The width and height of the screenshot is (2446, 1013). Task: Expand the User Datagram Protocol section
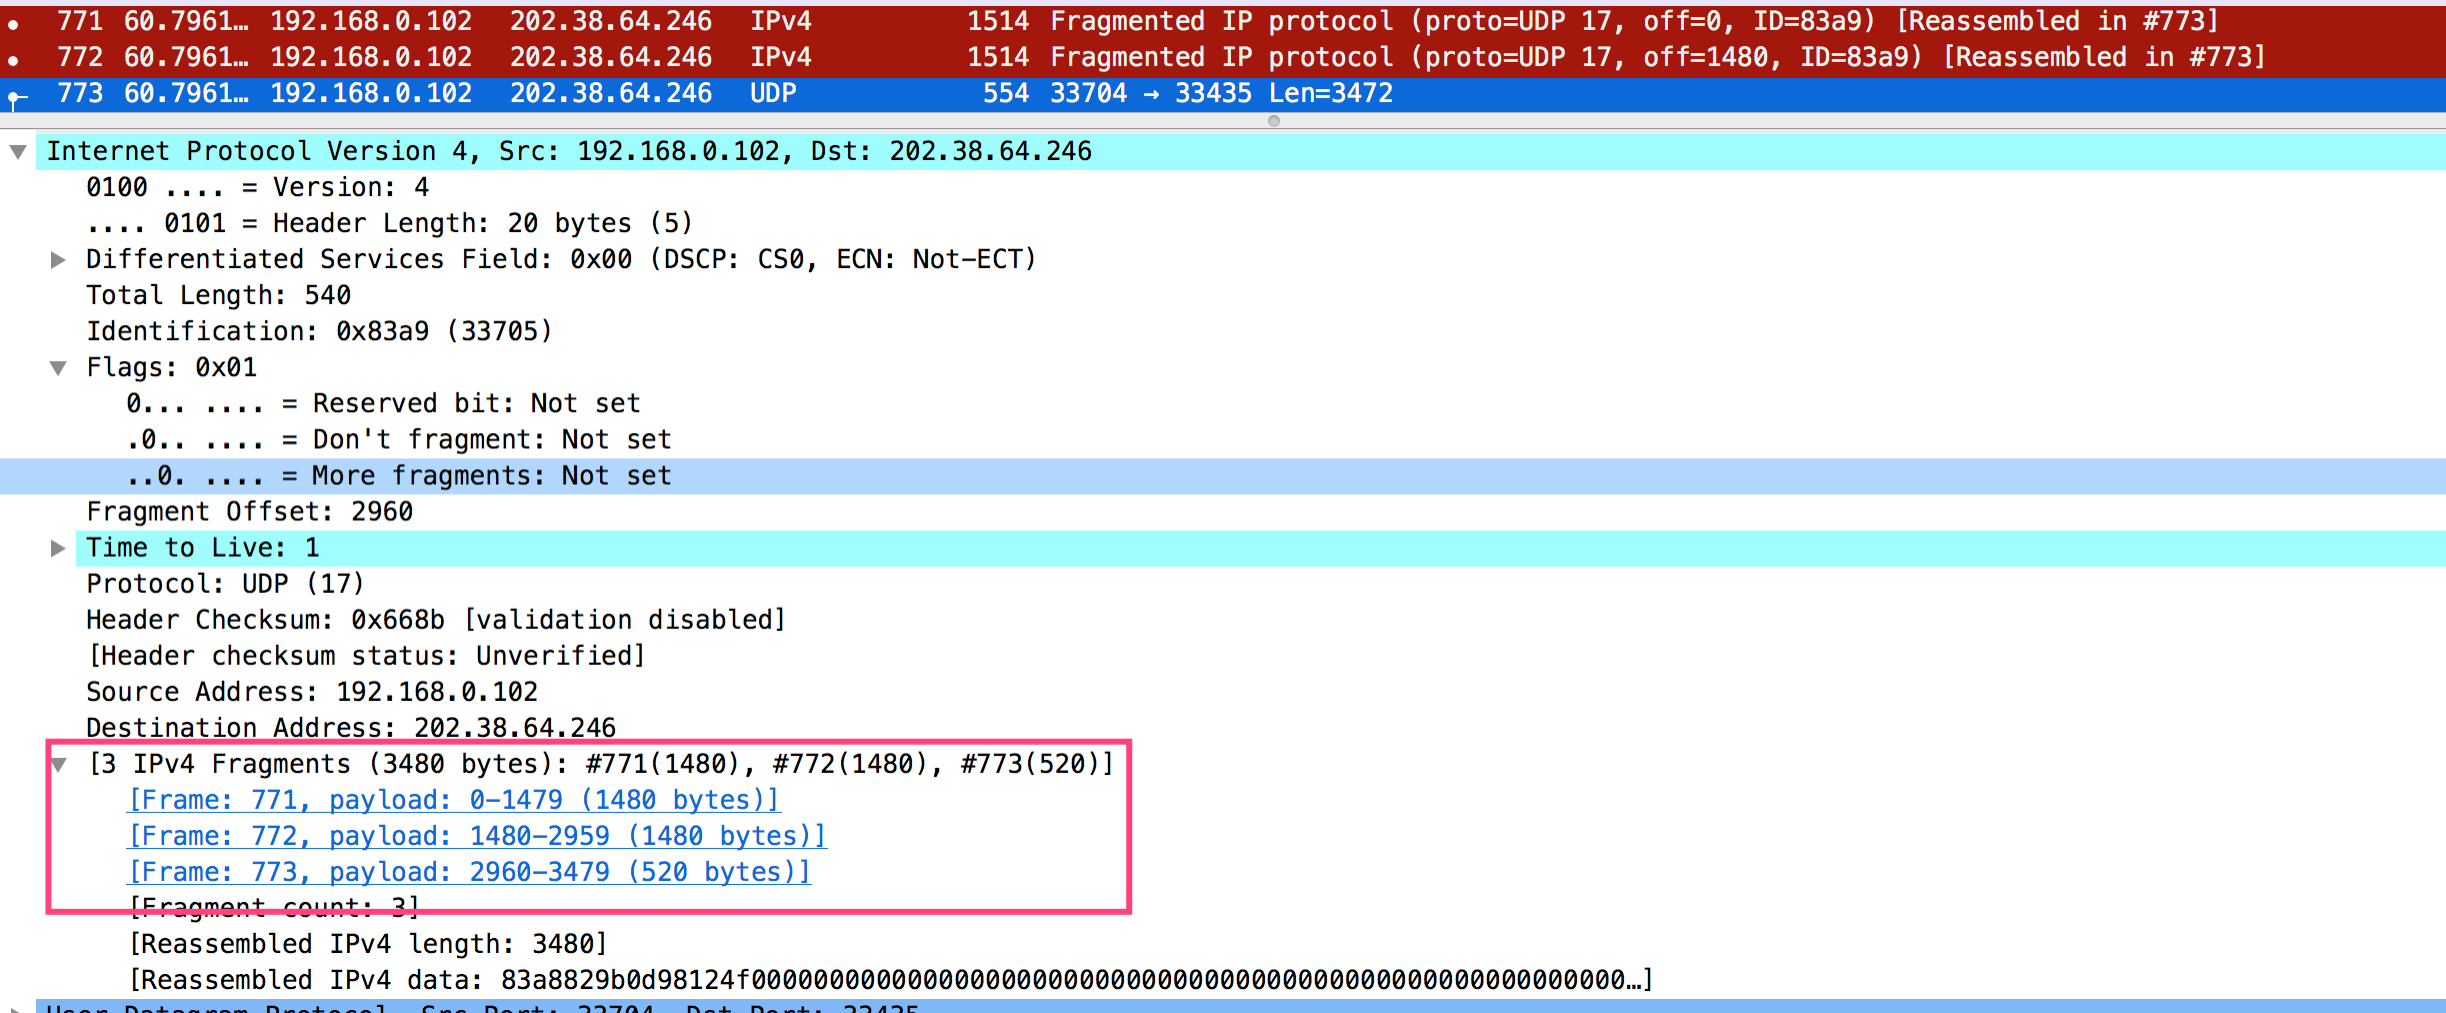(x=18, y=1008)
